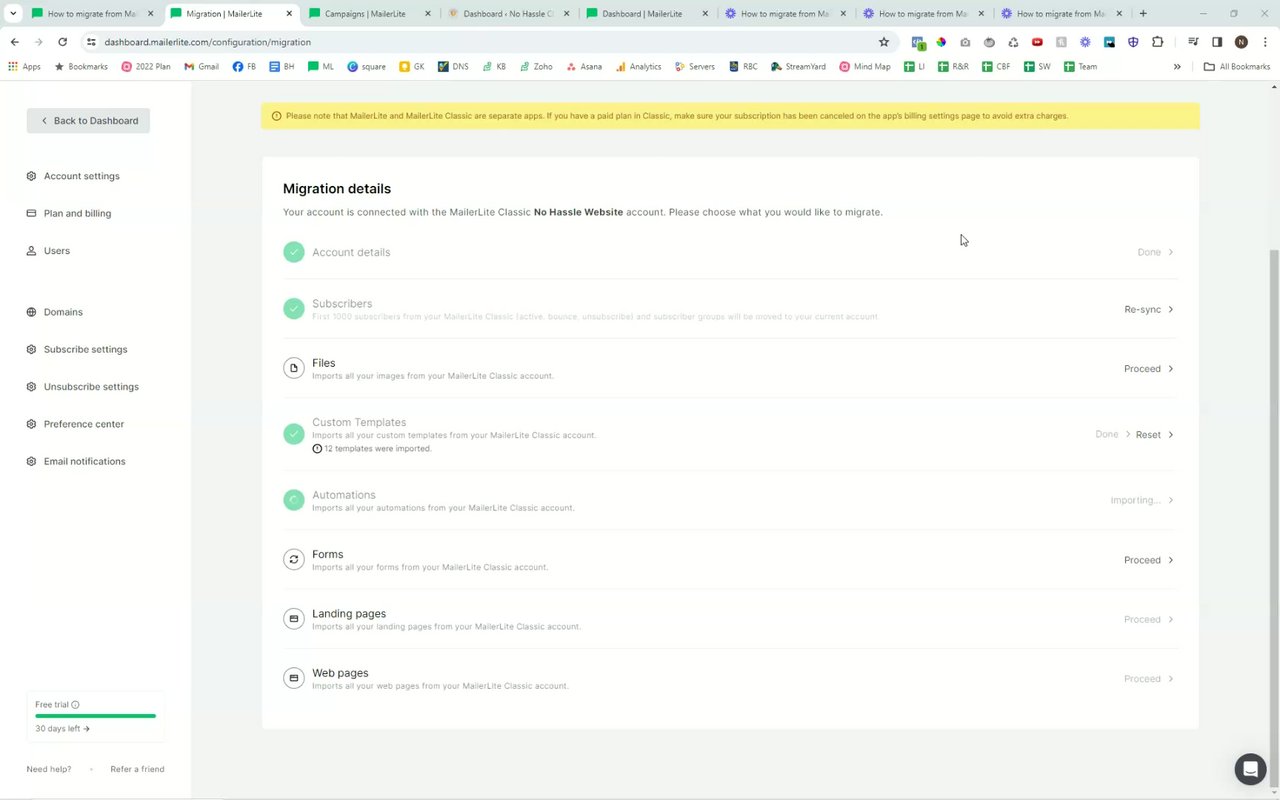
Task: Select the Users person icon
Action: [x=32, y=251]
